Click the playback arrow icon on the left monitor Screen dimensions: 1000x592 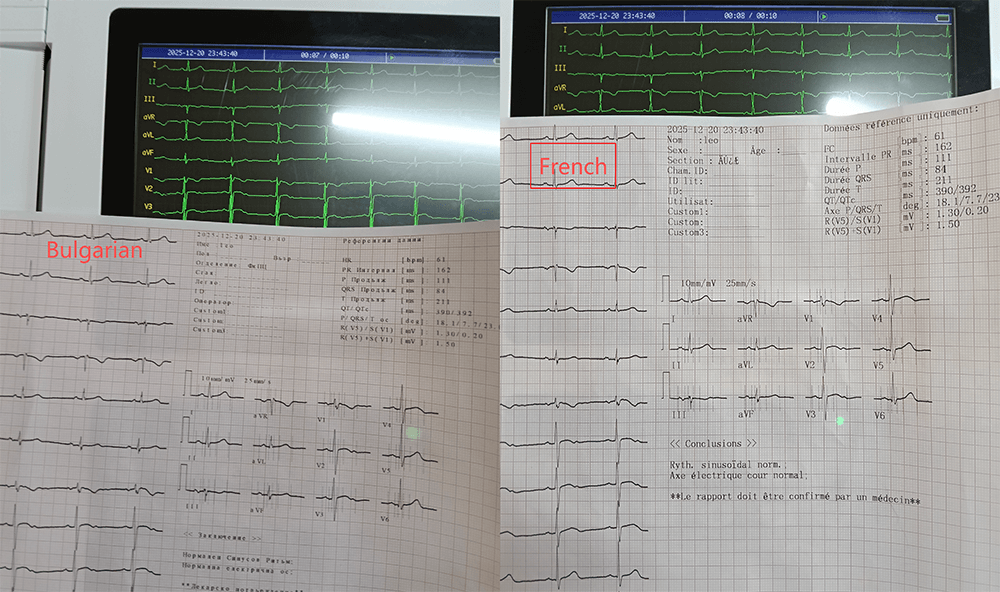392,58
